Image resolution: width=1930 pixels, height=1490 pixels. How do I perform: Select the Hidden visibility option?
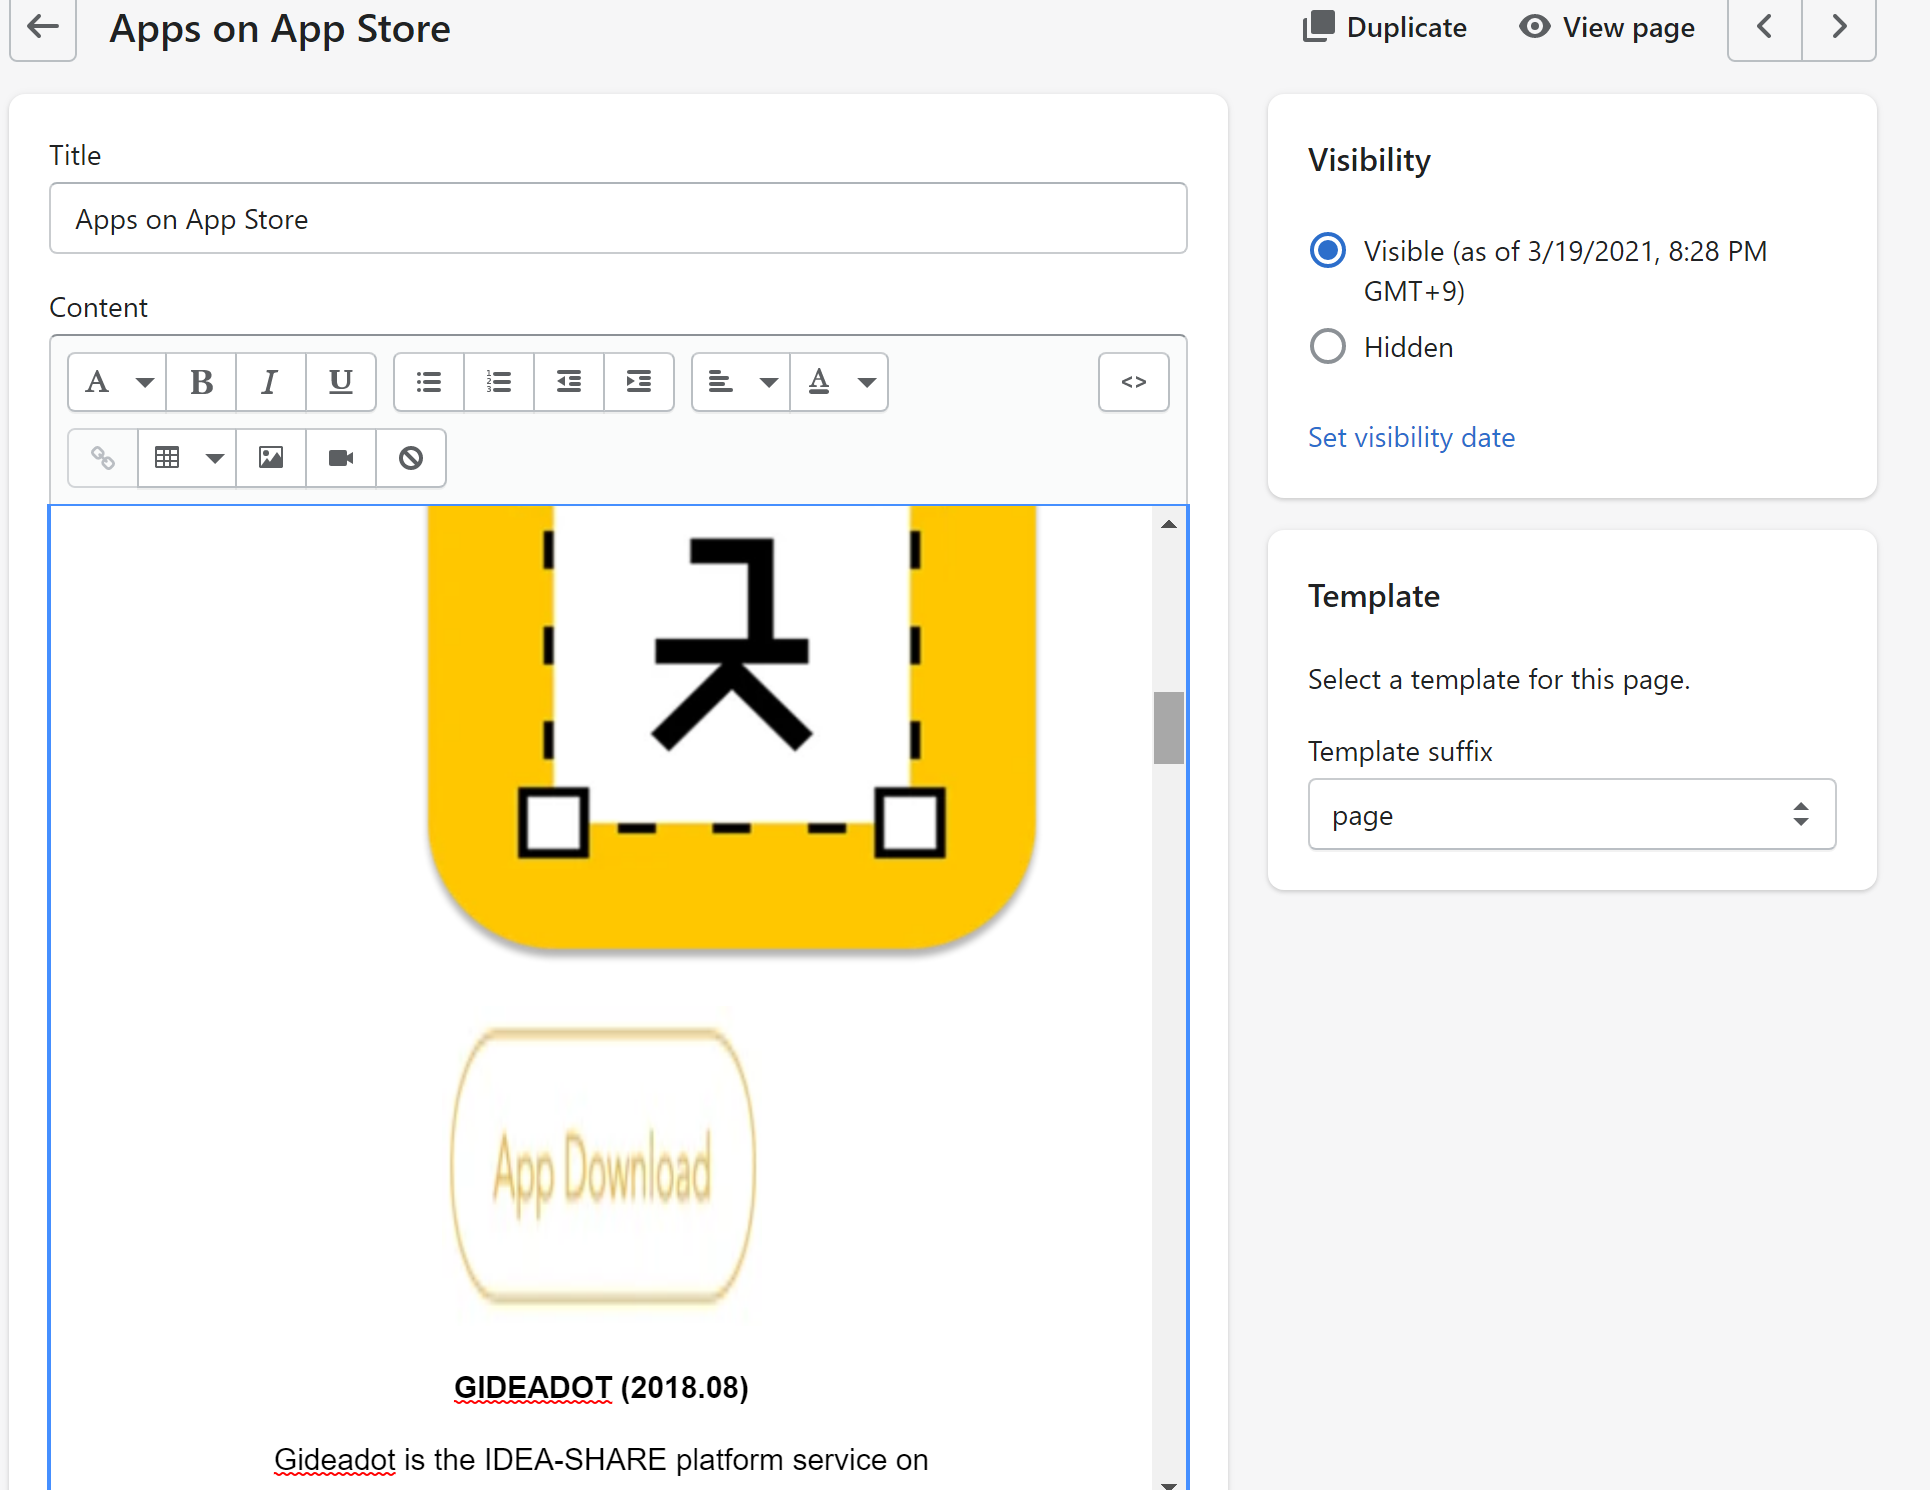click(x=1327, y=347)
